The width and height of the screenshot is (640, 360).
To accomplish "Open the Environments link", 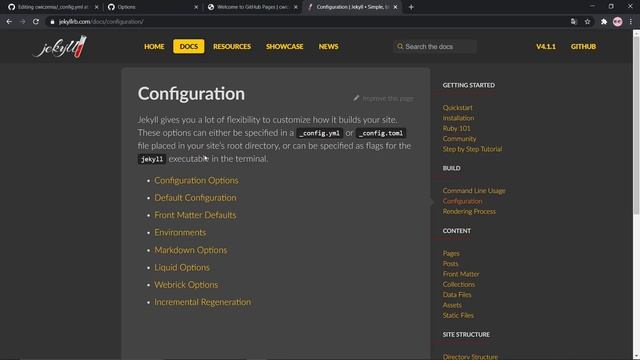I will 180,233.
